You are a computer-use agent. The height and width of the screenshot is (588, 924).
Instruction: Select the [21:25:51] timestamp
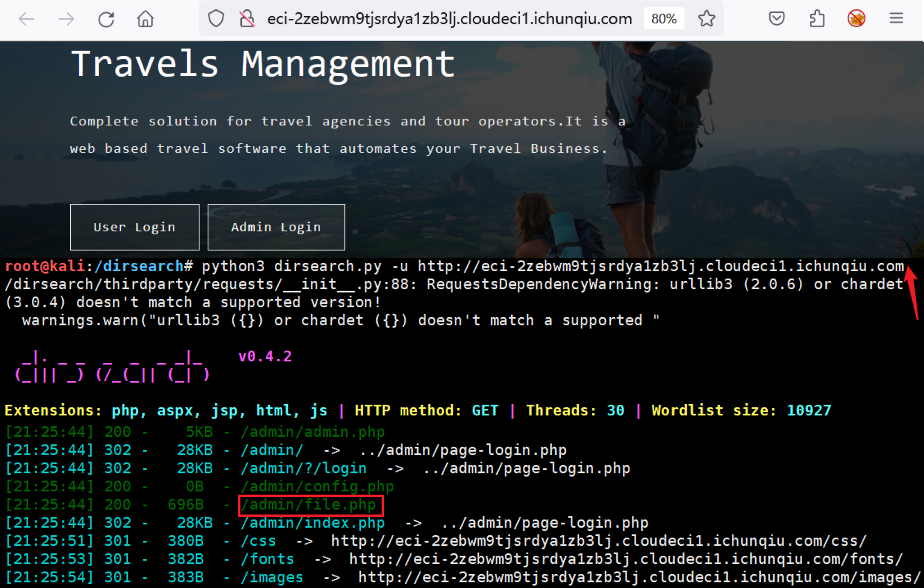pyautogui.click(x=49, y=541)
